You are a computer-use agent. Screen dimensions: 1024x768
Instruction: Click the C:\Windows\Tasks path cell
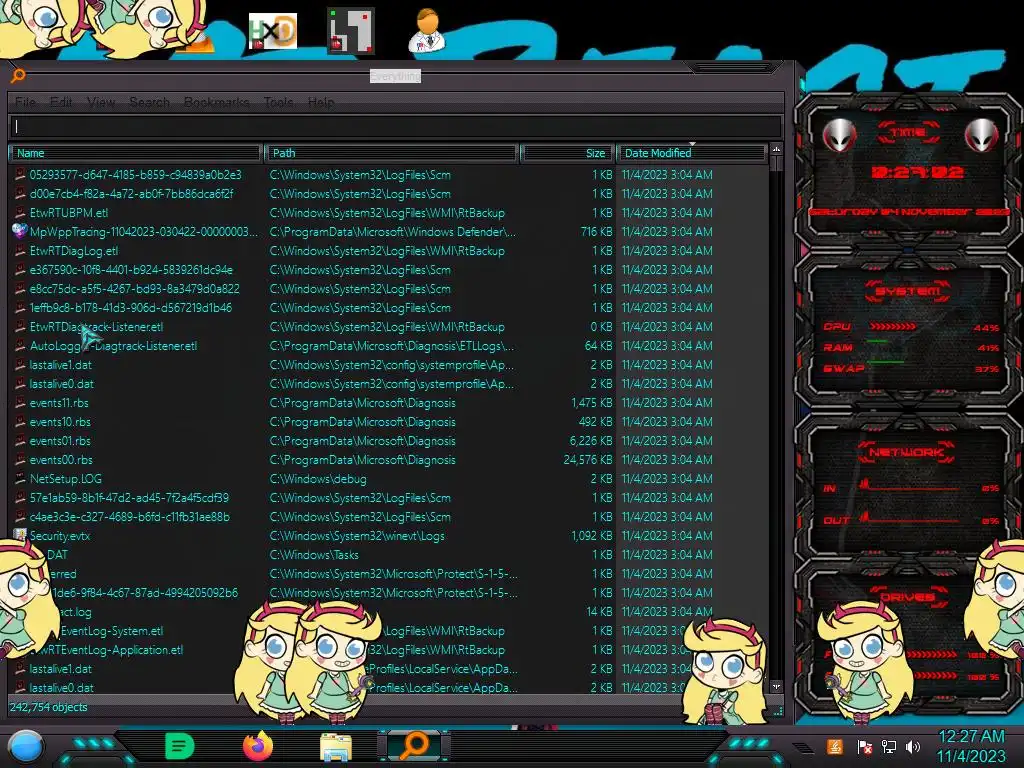(x=314, y=554)
